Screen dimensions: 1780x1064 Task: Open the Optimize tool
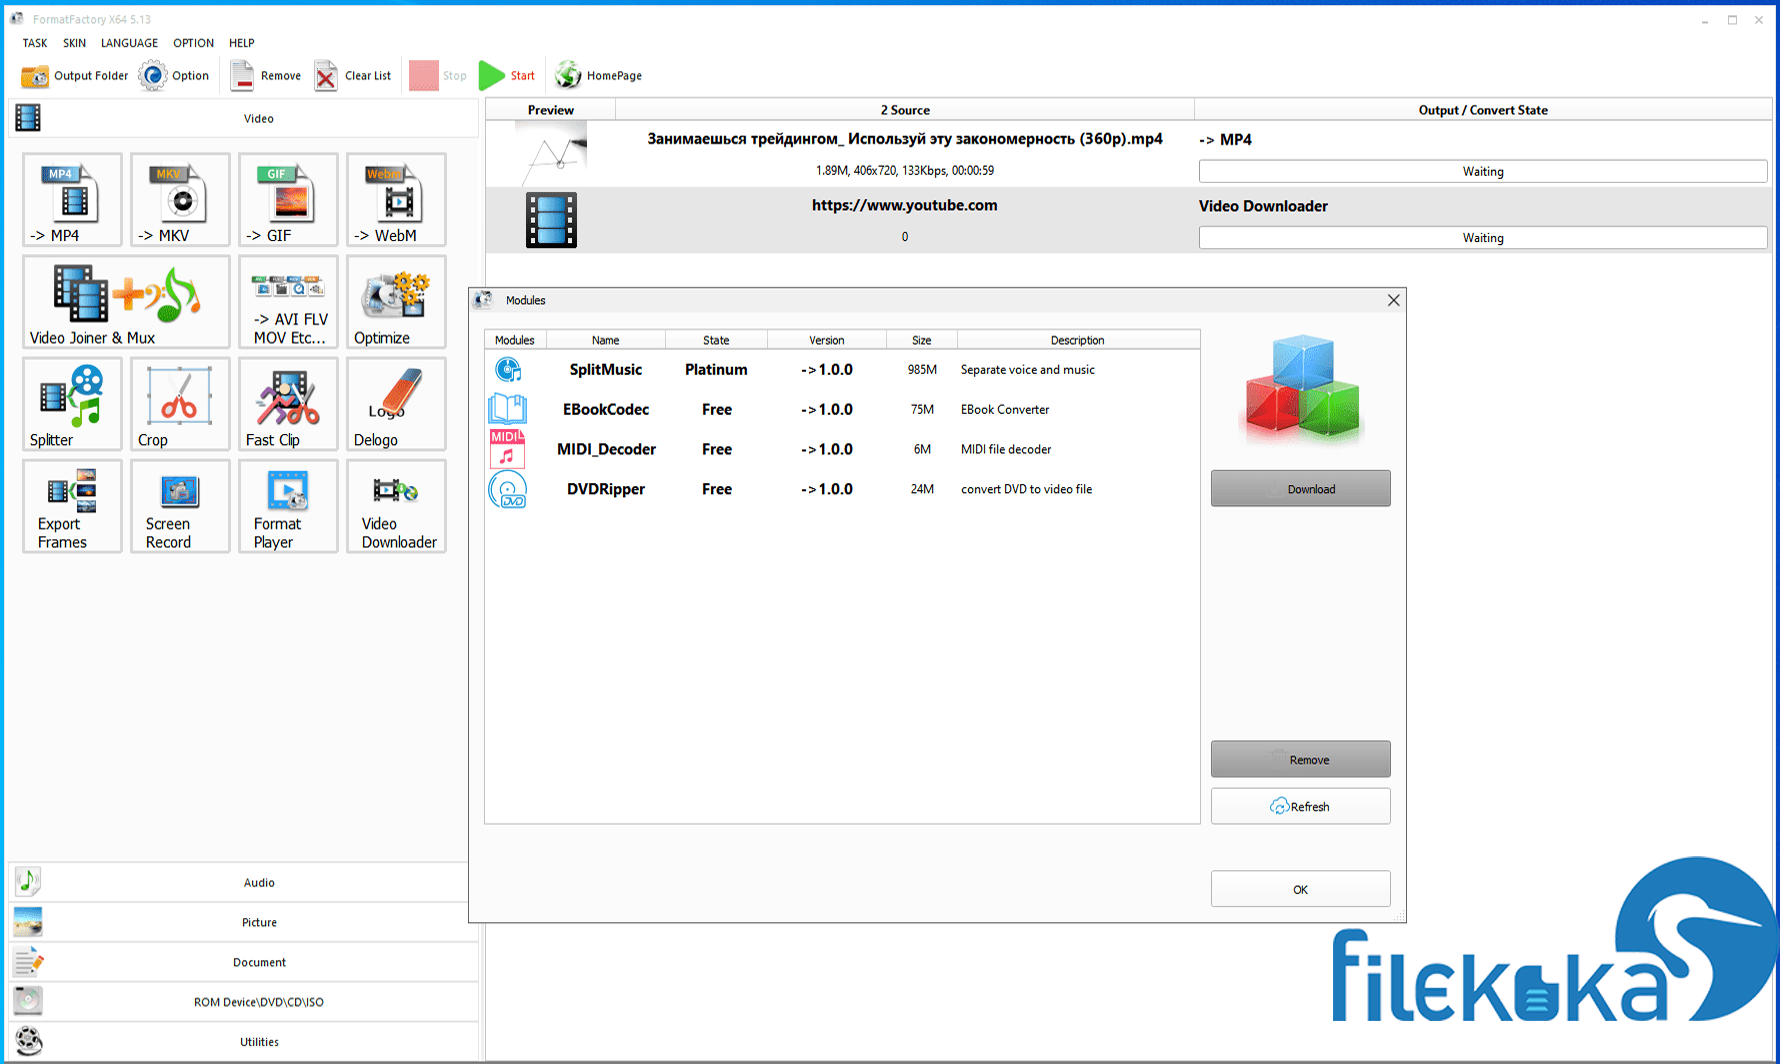396,301
